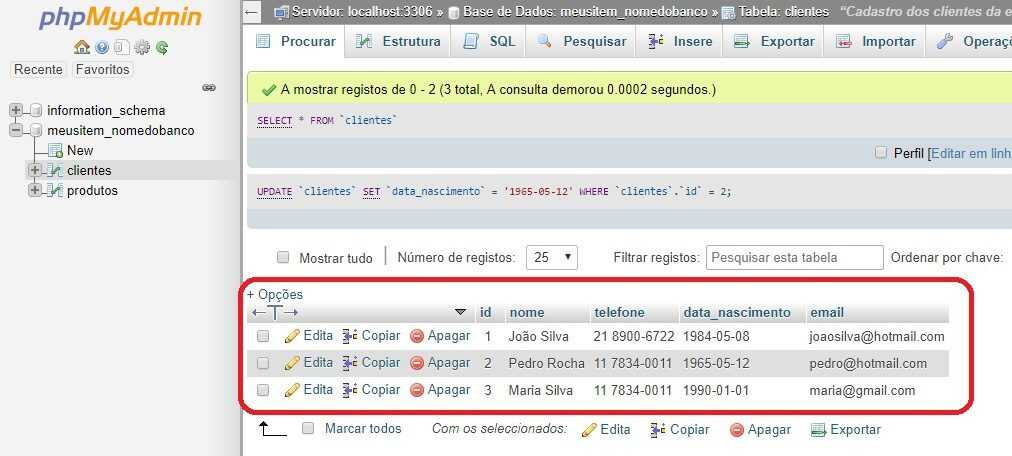Screen dimensions: 1012x456
Task: Collapse the meusitem_nomedobanco database tree
Action: pyautogui.click(x=16, y=130)
